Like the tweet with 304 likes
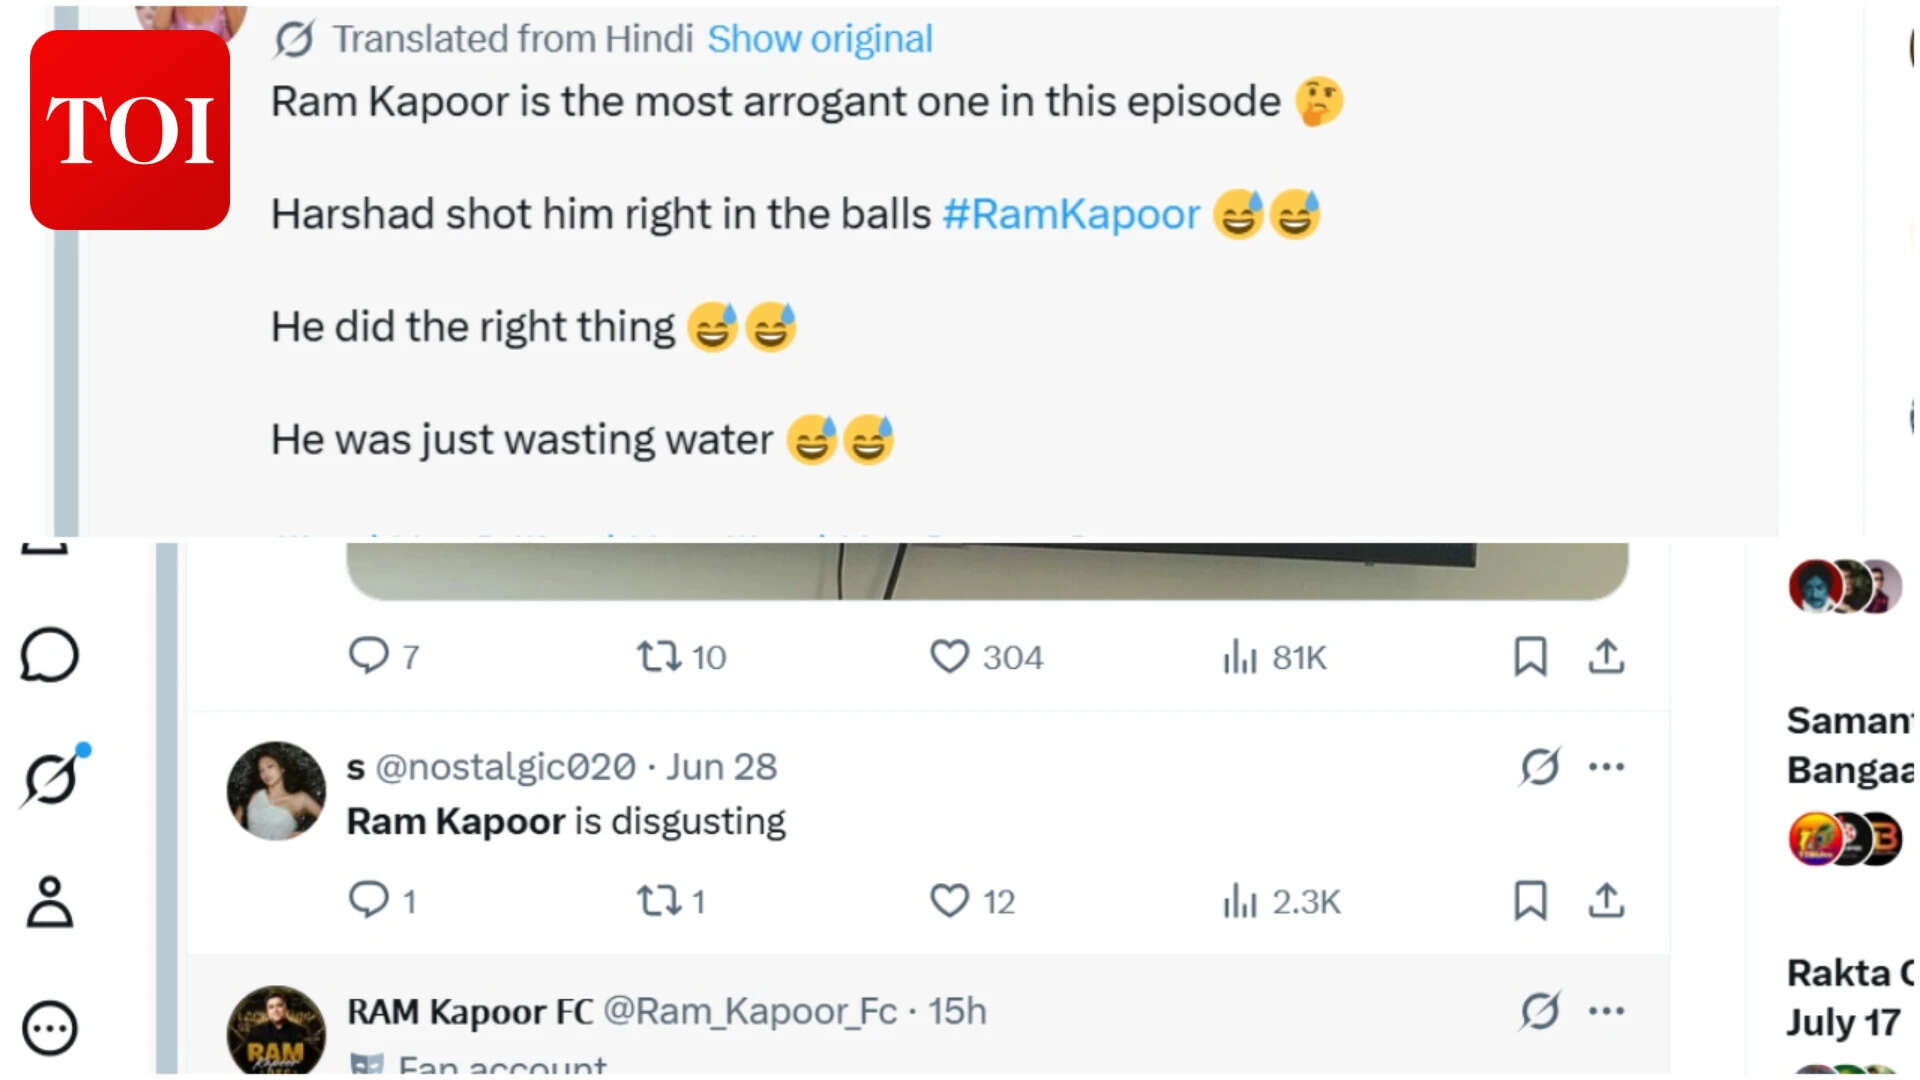1920x1080 pixels. click(986, 657)
